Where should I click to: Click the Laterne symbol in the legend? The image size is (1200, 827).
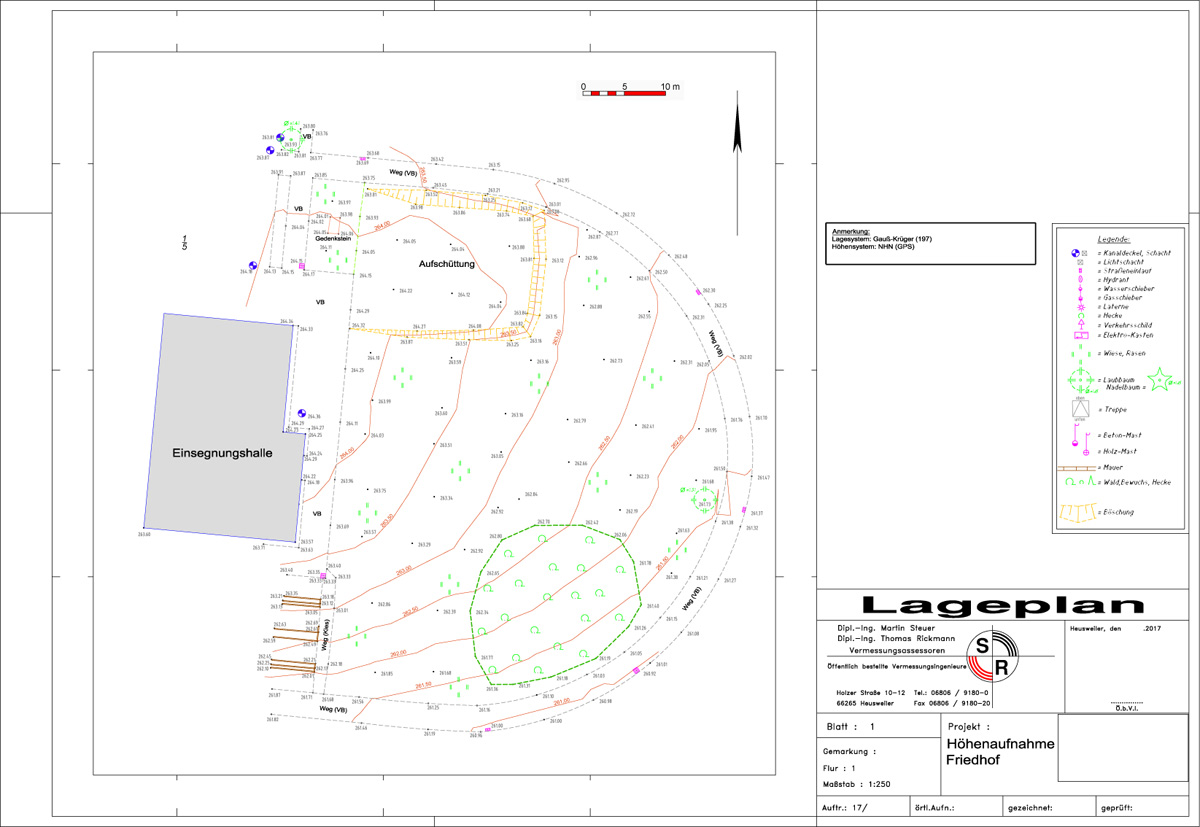1081,306
